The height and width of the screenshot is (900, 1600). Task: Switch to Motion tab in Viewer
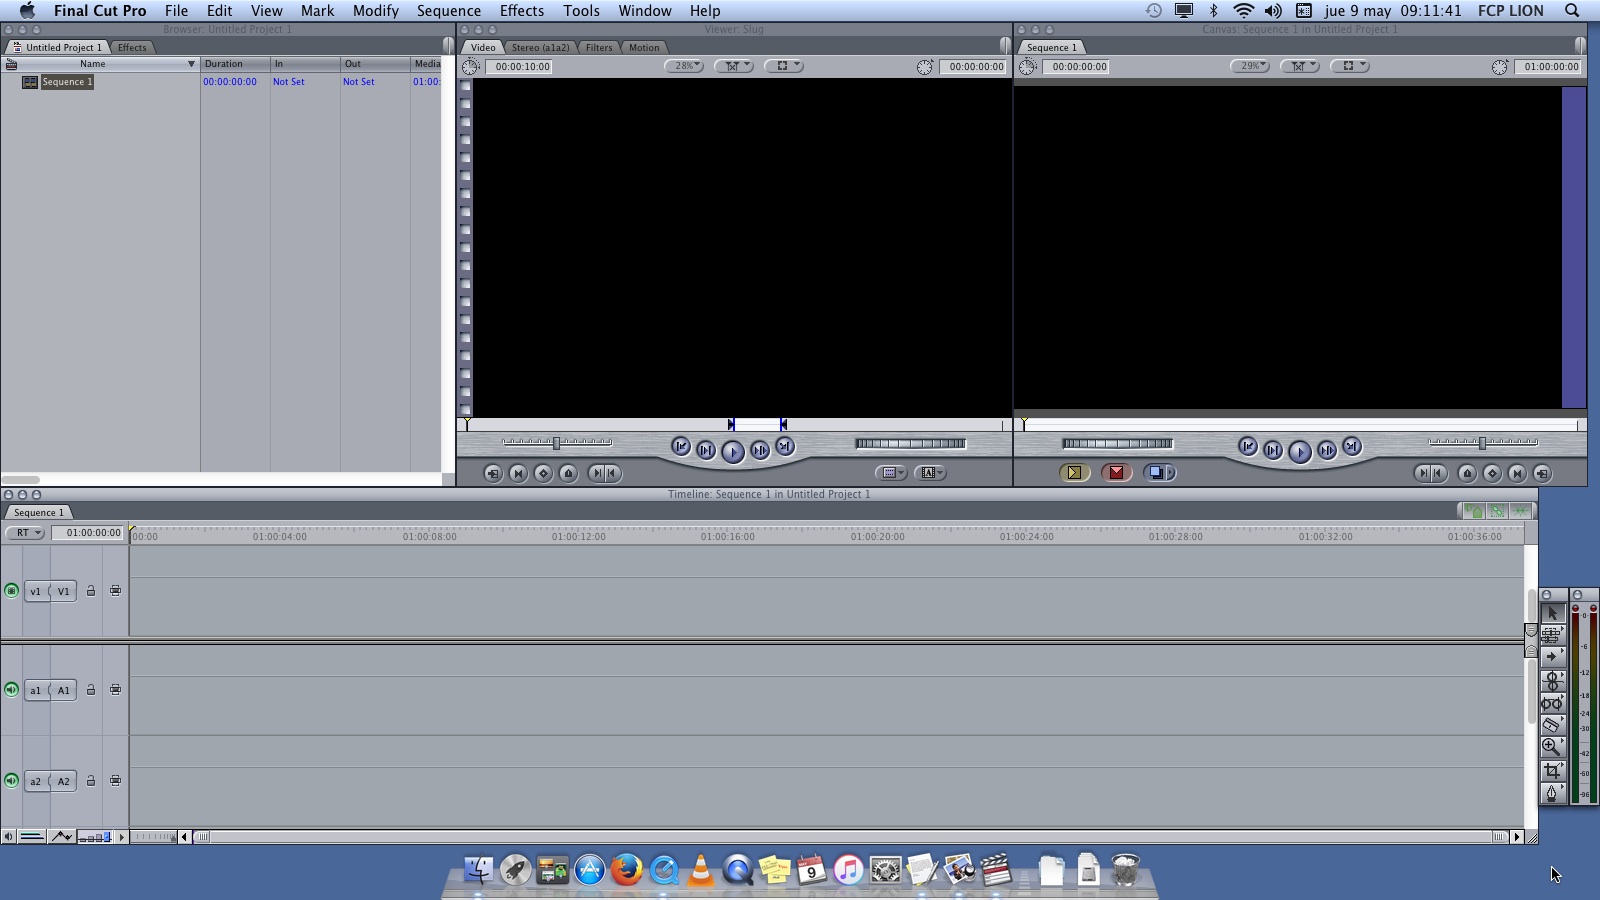click(x=644, y=47)
